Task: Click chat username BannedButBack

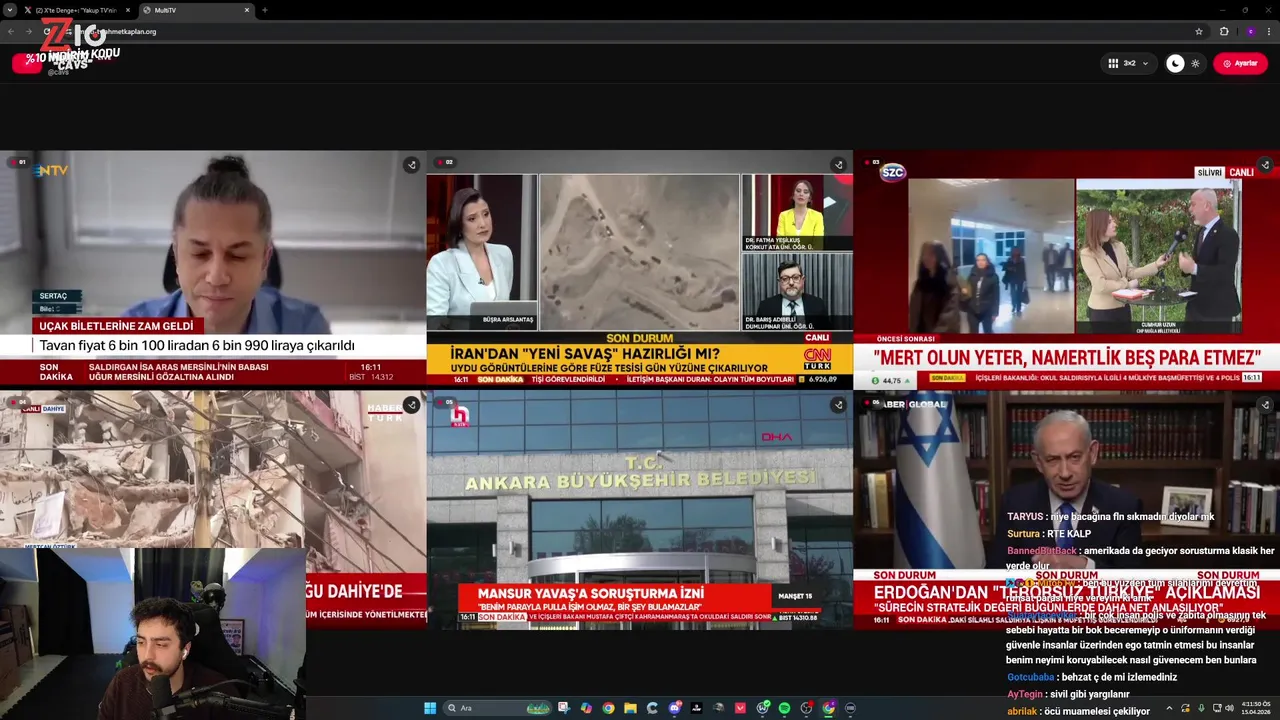Action: pyautogui.click(x=1042, y=551)
